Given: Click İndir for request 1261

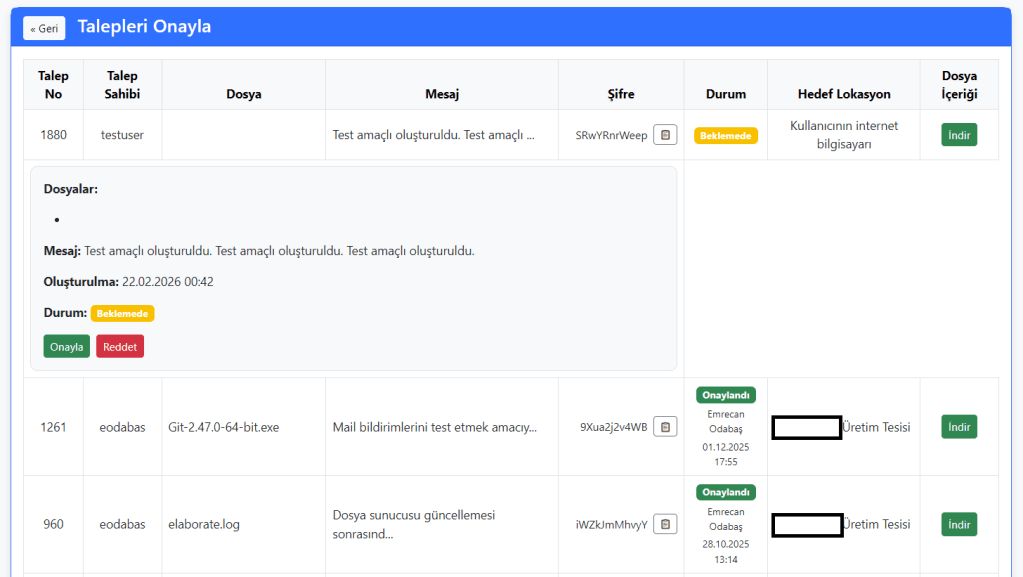Looking at the screenshot, I should coord(958,427).
